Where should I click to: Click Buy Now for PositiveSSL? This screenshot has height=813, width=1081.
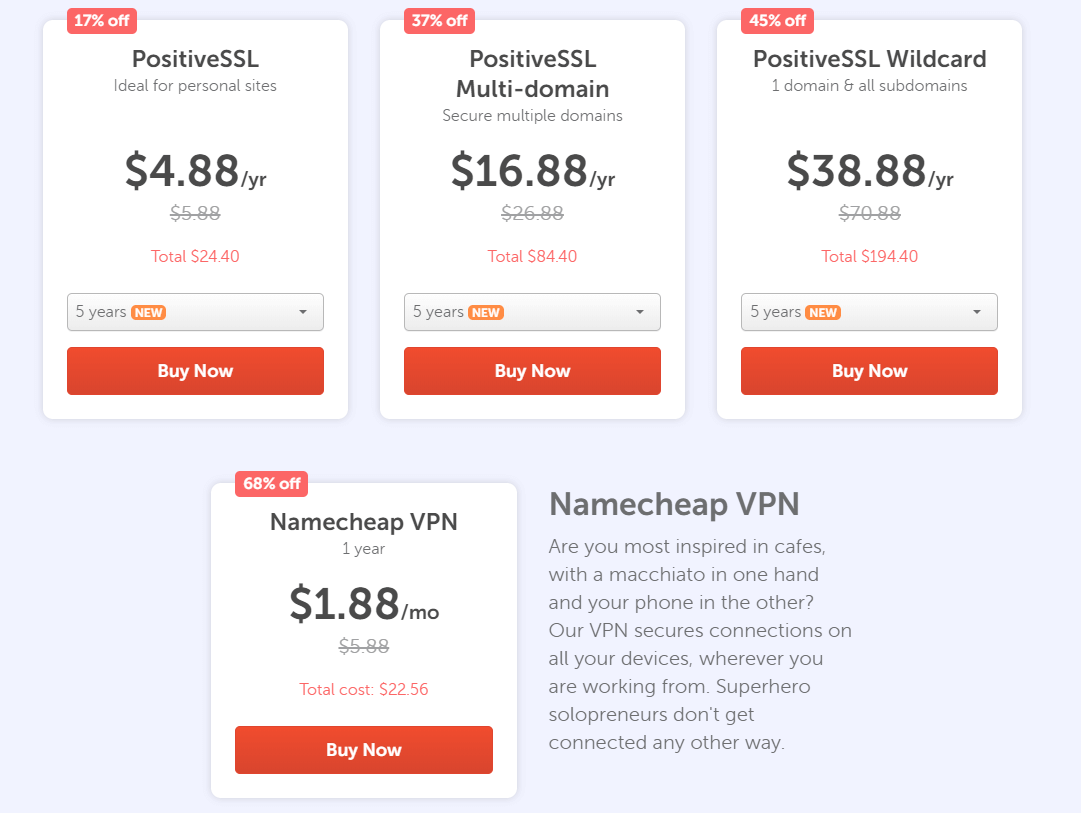point(195,371)
